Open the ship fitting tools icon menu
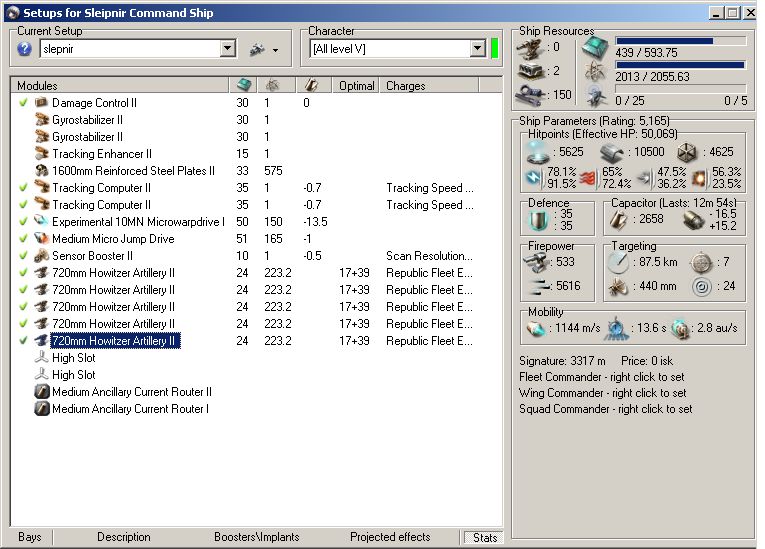This screenshot has width=765, height=549. coord(257,49)
